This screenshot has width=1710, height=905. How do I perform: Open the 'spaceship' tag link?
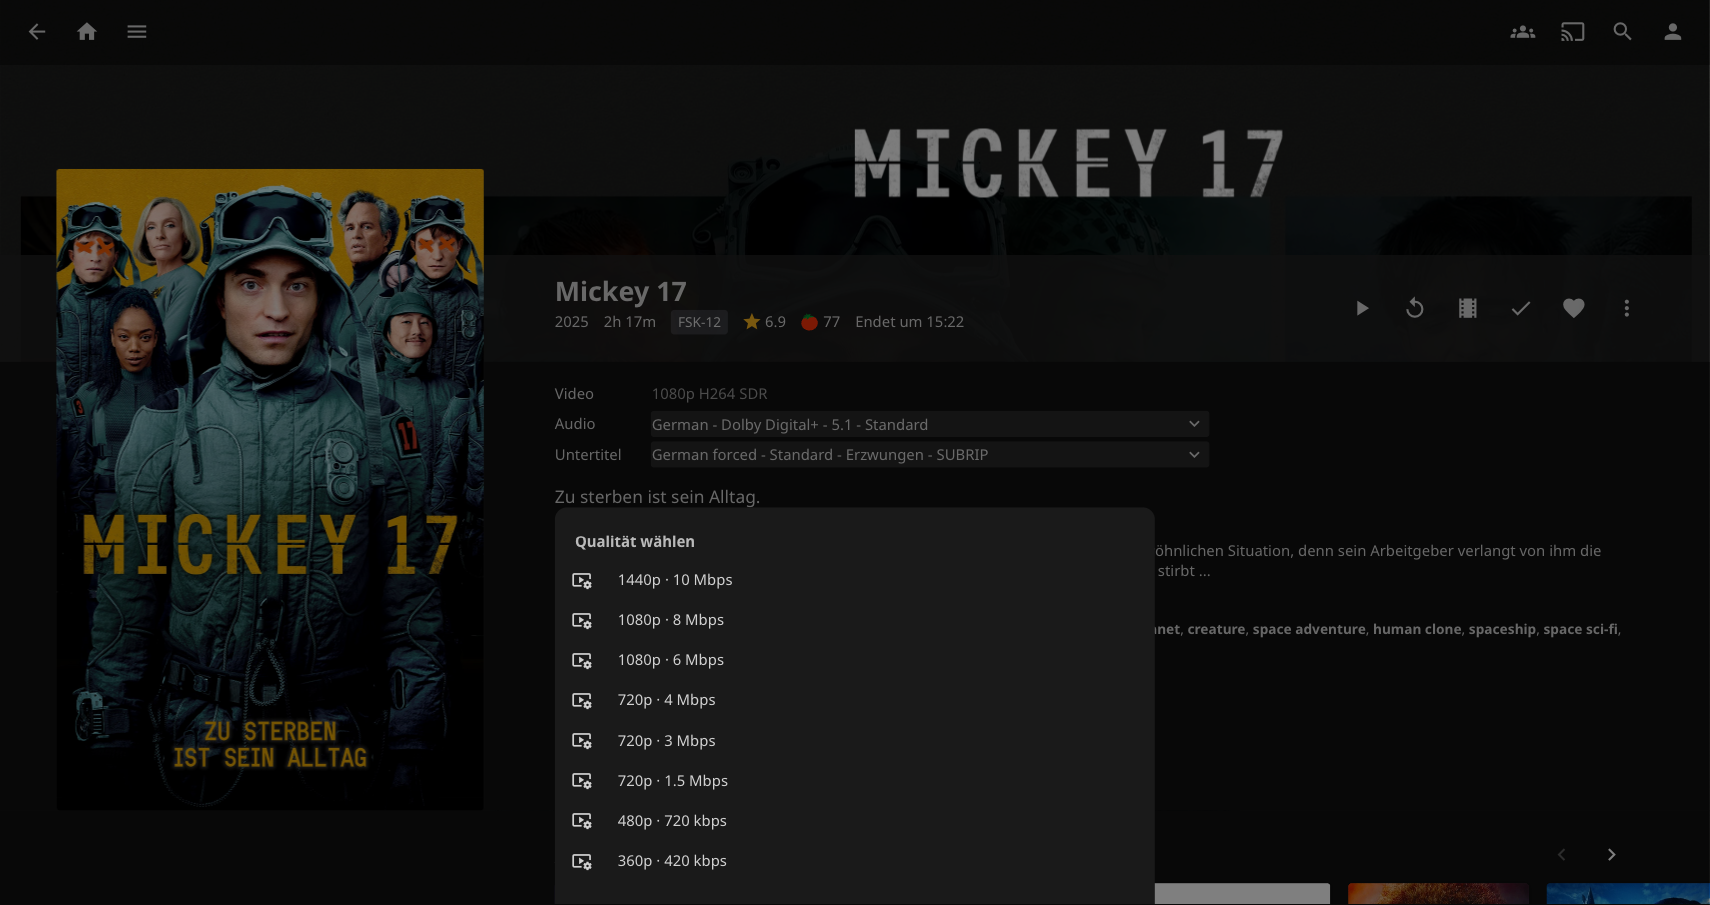(1502, 629)
